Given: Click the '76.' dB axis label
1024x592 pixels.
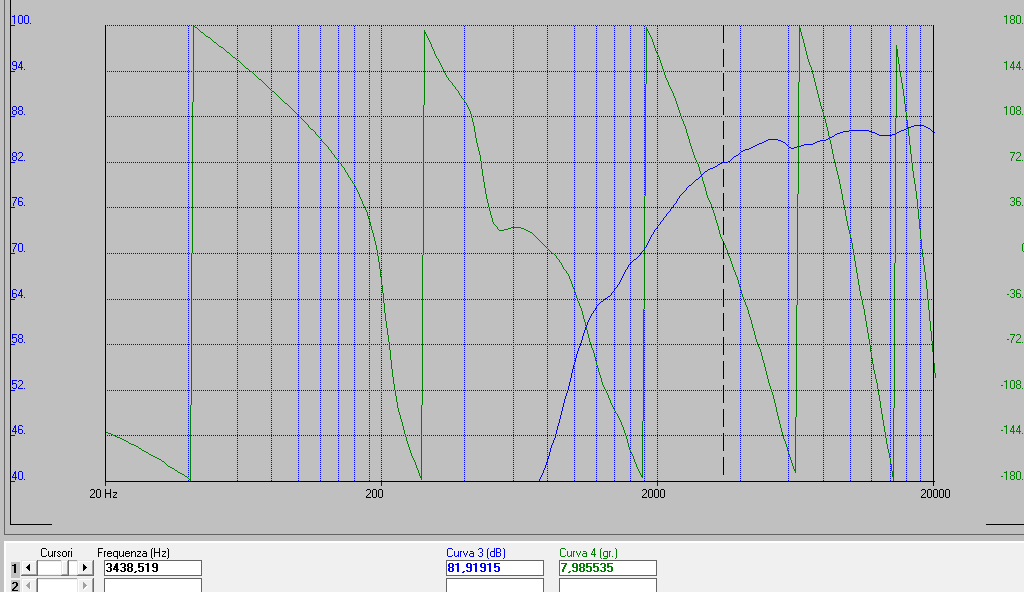Looking at the screenshot, I should click(x=18, y=202).
